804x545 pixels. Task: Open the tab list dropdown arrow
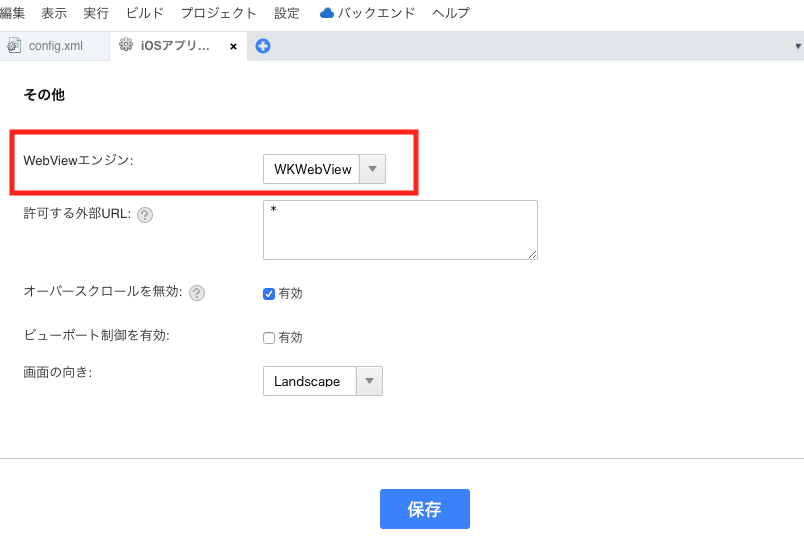click(798, 46)
